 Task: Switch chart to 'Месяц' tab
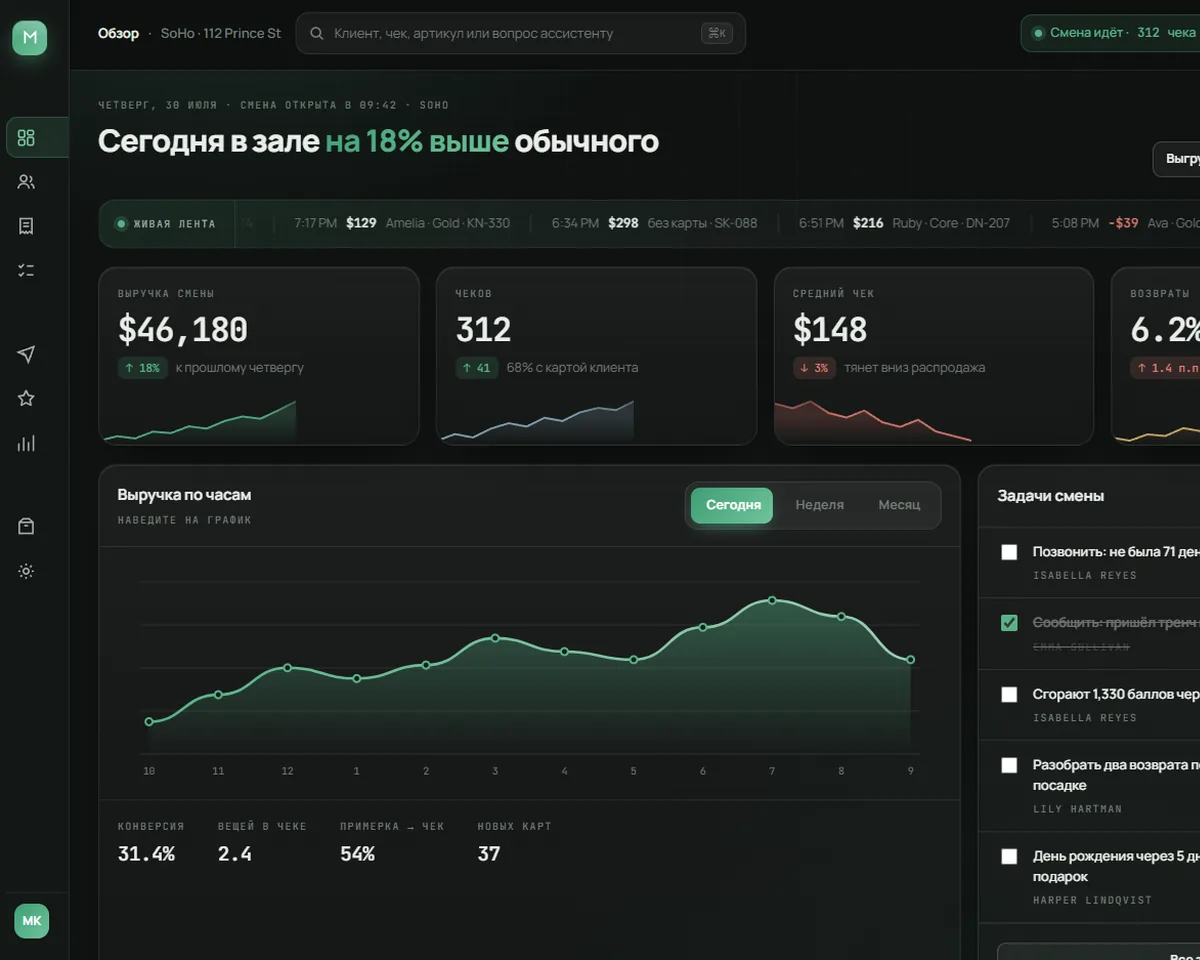pyautogui.click(x=899, y=505)
